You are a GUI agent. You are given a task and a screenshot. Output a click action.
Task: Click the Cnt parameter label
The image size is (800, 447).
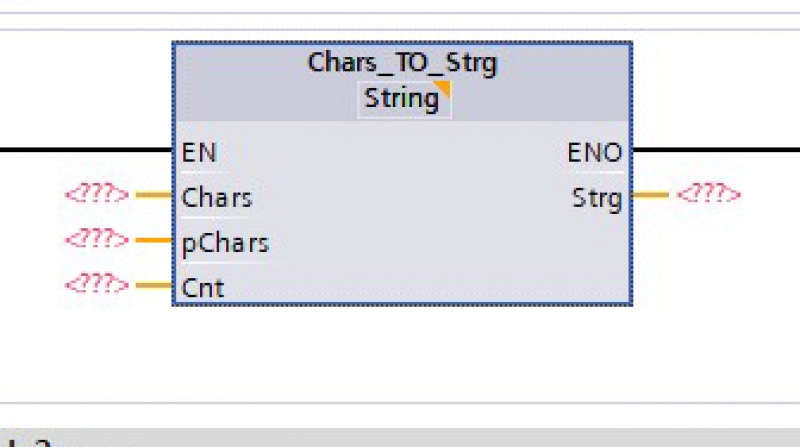[x=203, y=288]
